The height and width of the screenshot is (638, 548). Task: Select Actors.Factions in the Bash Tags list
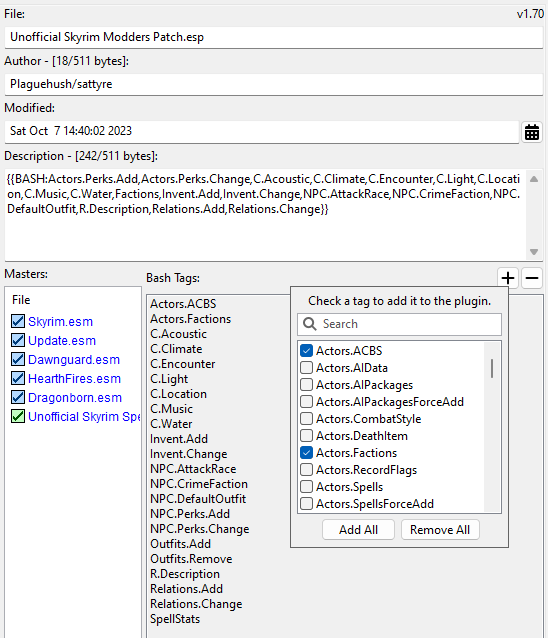click(190, 319)
